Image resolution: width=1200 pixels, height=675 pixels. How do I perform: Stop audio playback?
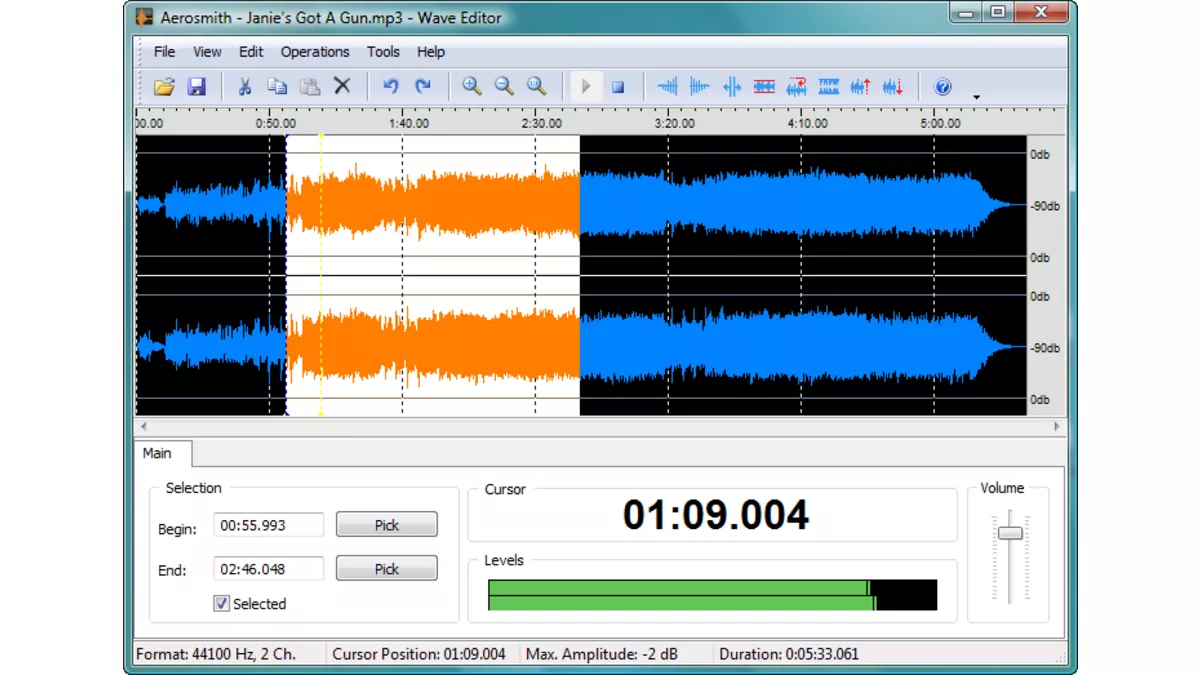click(x=617, y=86)
